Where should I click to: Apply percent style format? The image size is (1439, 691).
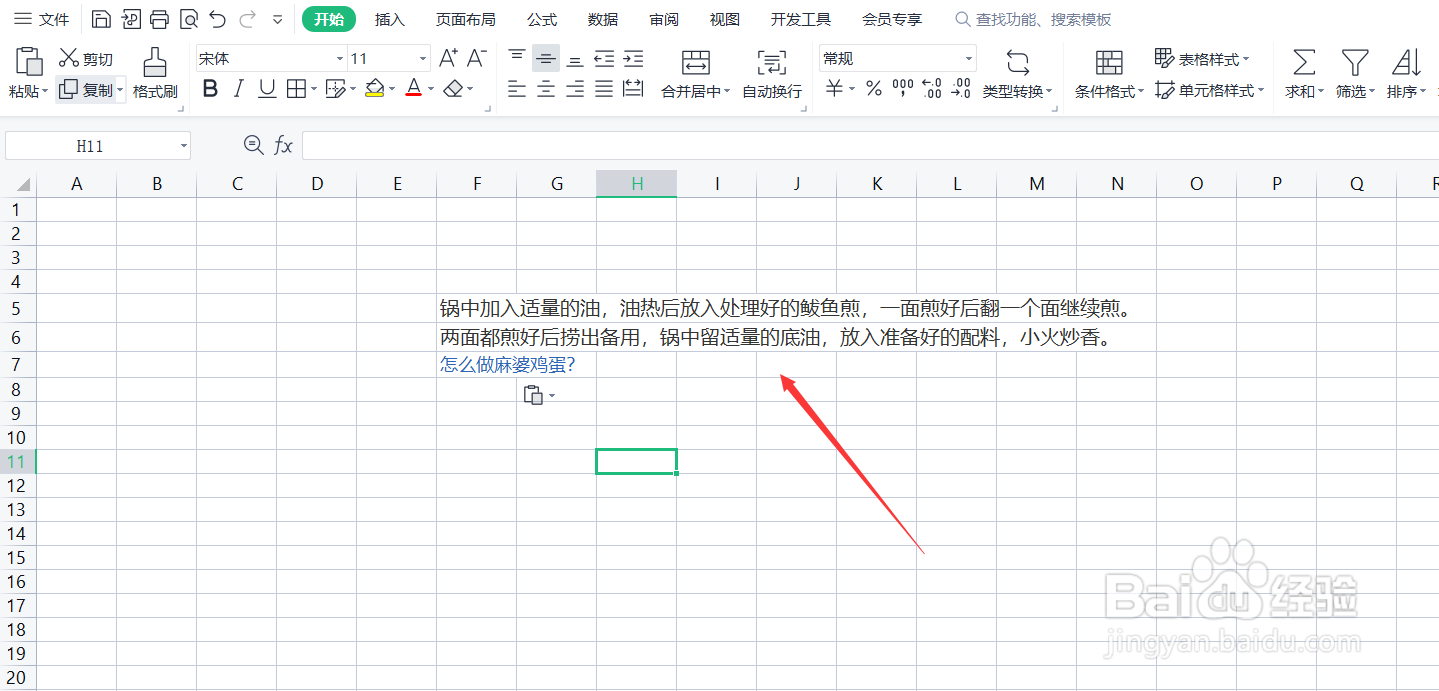pos(874,90)
